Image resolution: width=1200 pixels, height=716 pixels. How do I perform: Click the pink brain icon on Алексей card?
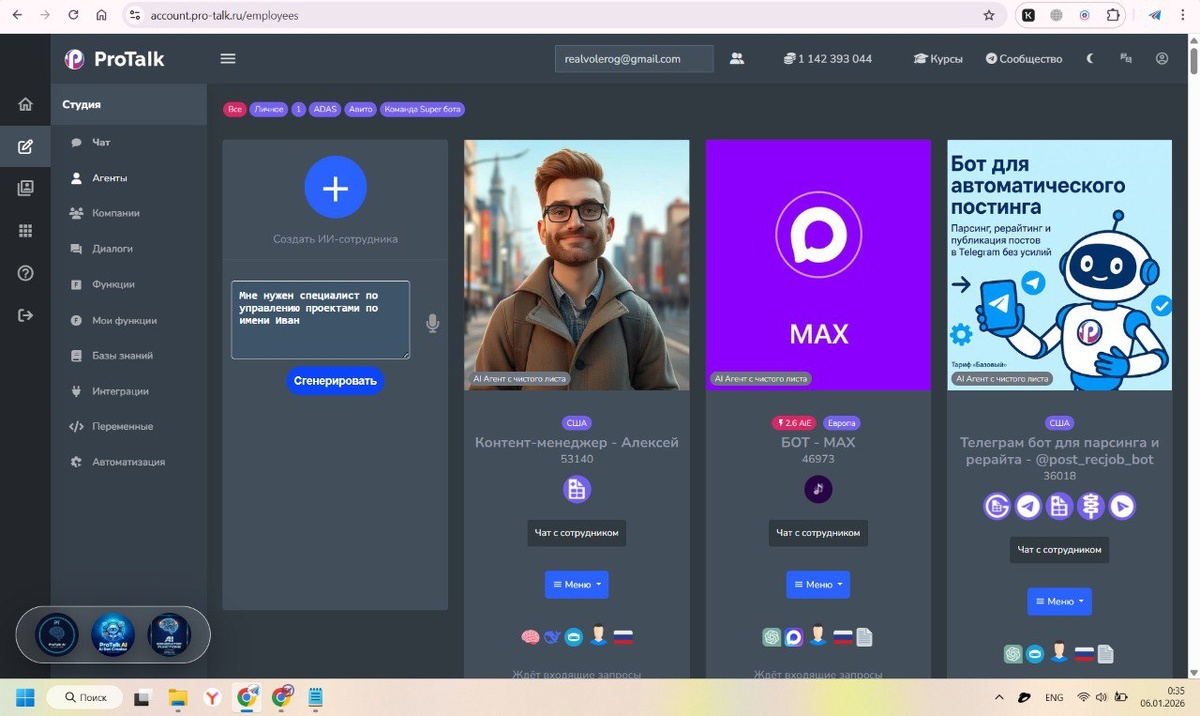coord(530,636)
